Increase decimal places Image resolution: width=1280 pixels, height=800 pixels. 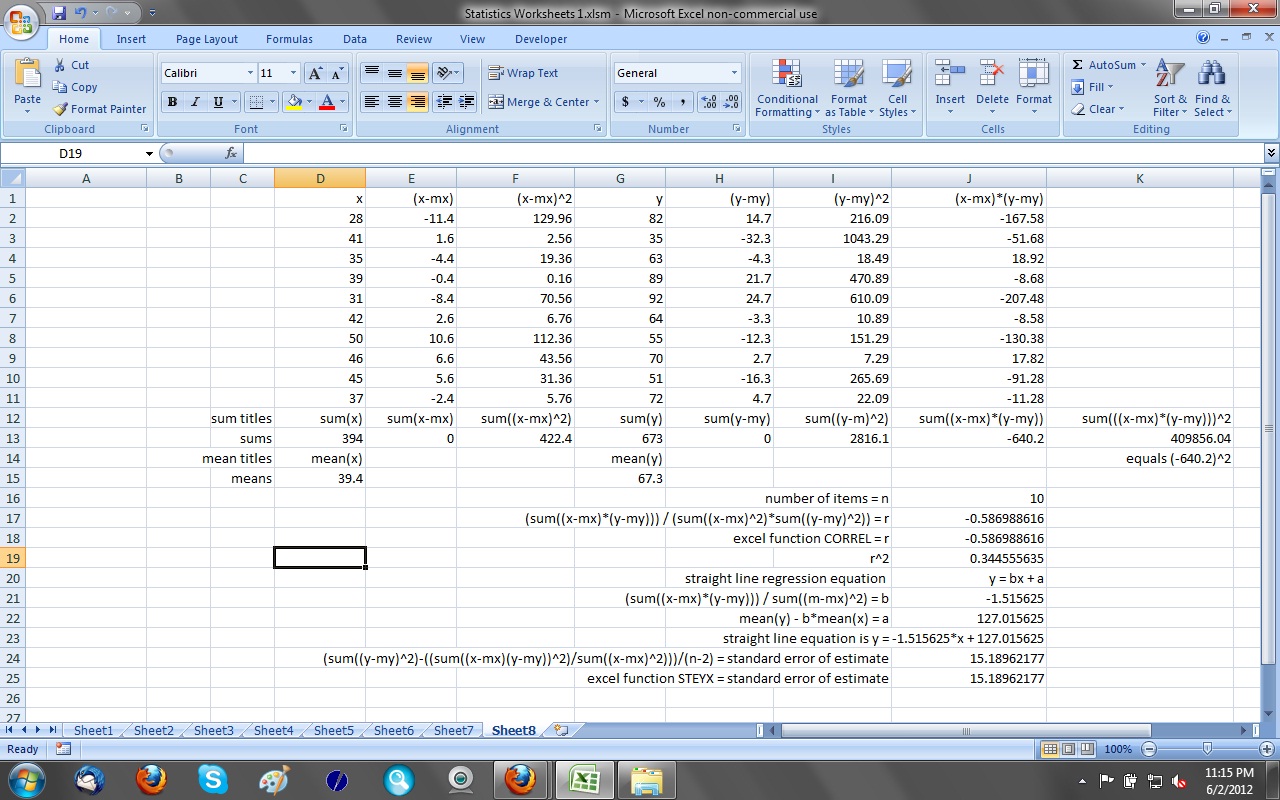709,102
